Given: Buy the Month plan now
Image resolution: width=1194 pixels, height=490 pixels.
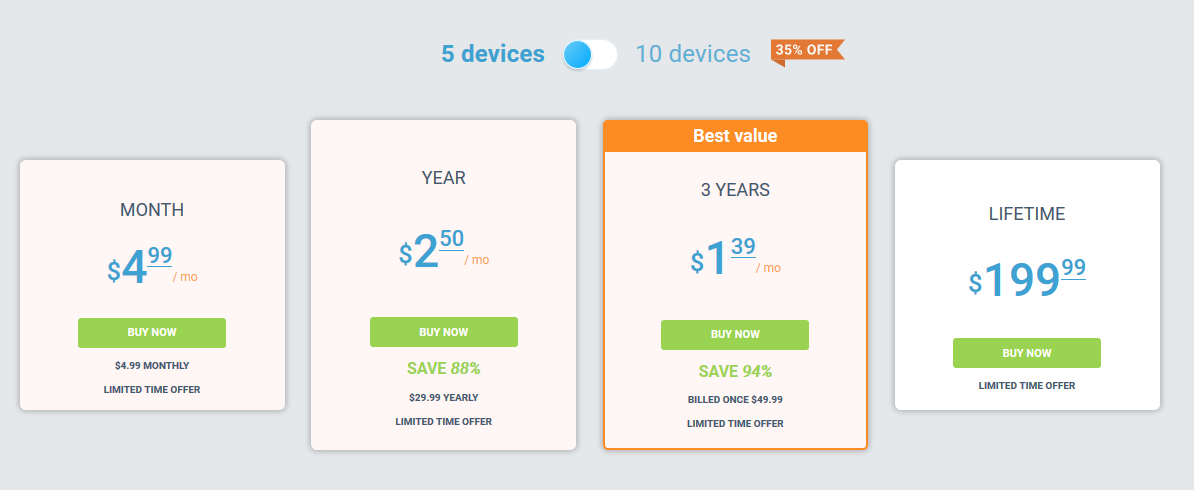Looking at the screenshot, I should click(x=152, y=333).
